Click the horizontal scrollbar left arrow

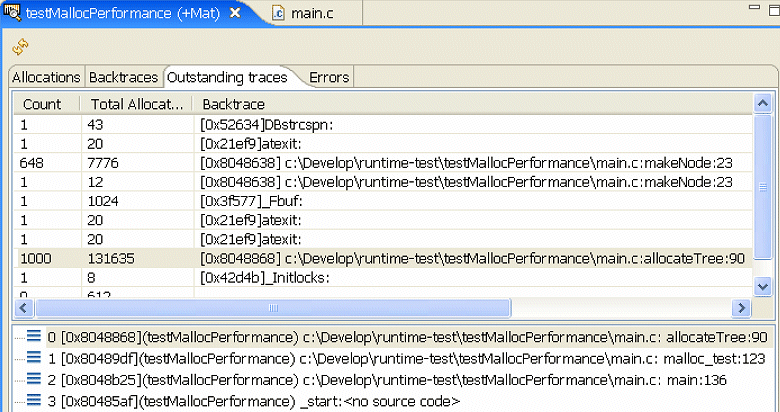[x=22, y=309]
